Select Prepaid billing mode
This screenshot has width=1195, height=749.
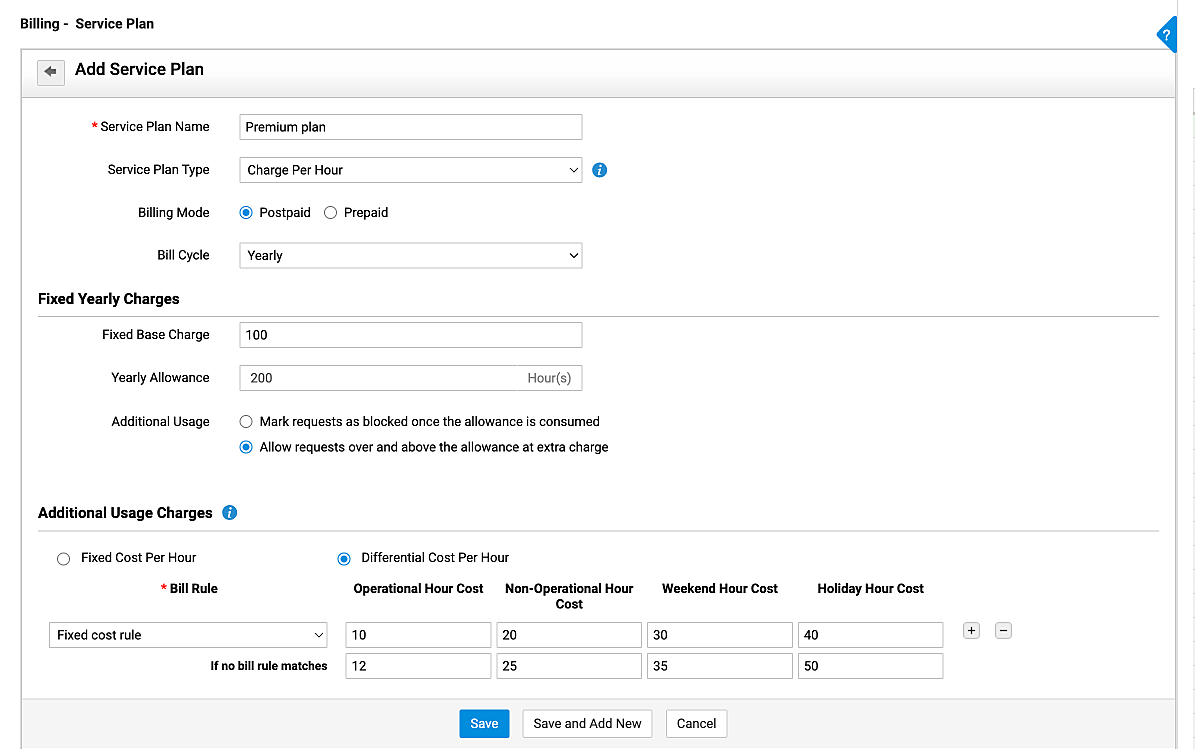(x=331, y=213)
